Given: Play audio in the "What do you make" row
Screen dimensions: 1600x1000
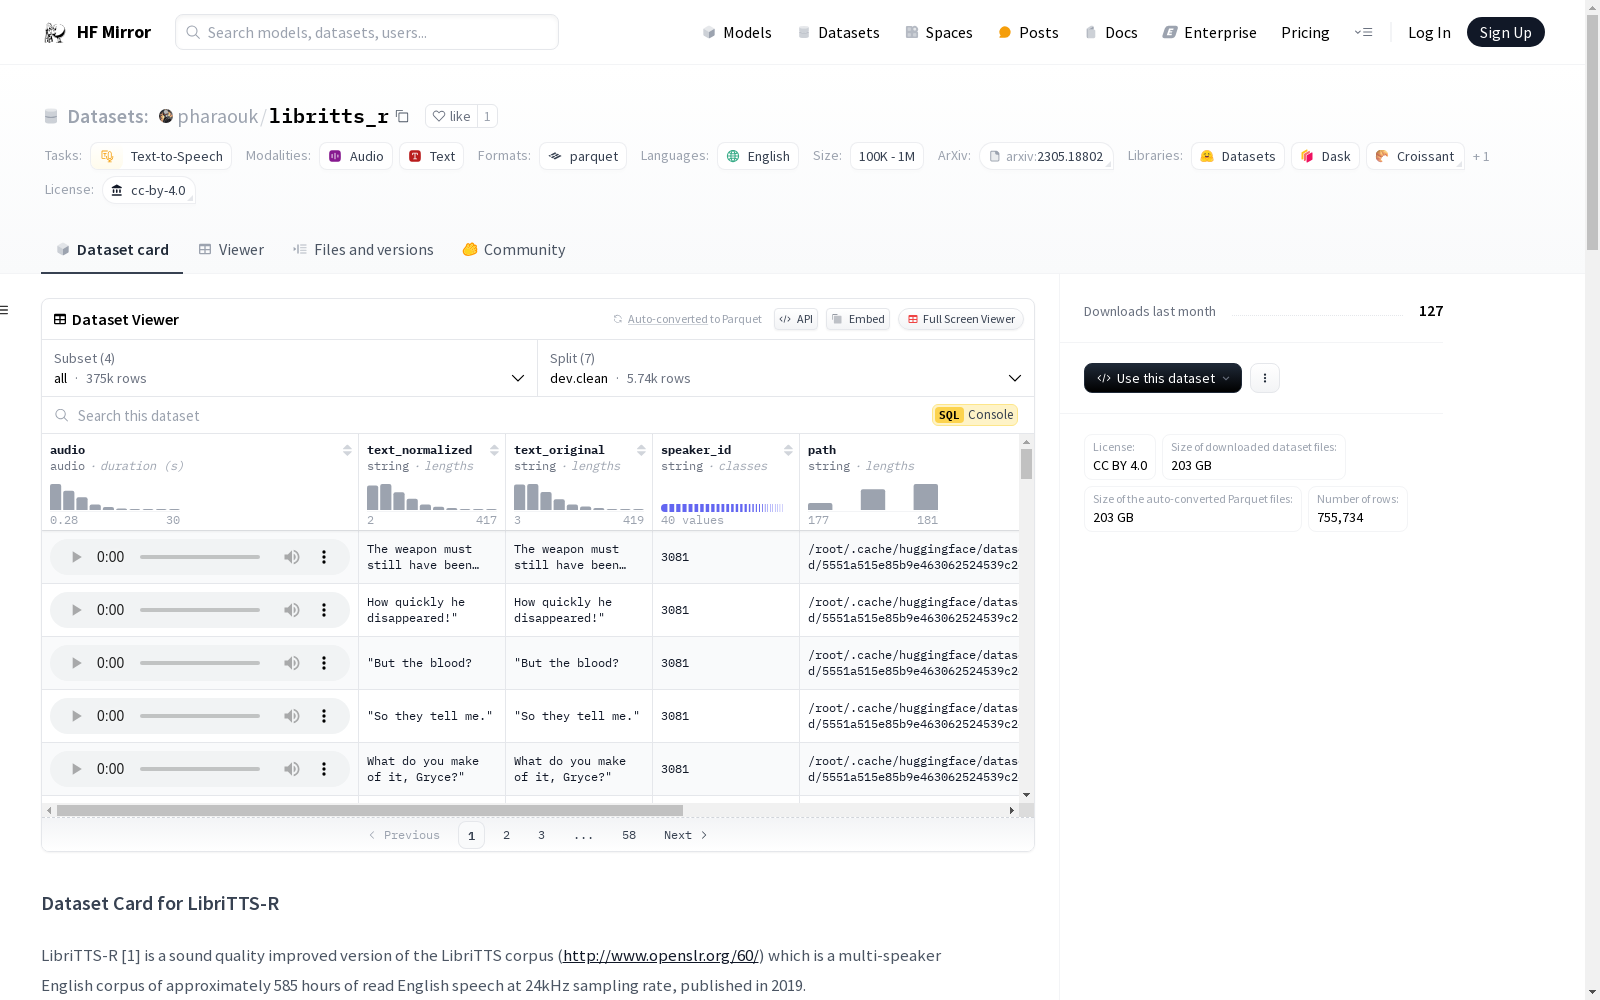Looking at the screenshot, I should tap(76, 769).
